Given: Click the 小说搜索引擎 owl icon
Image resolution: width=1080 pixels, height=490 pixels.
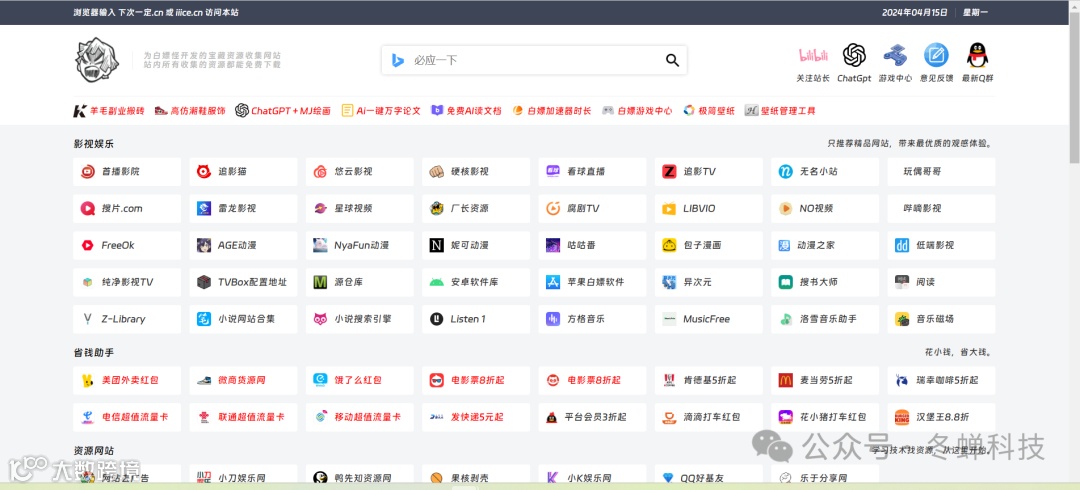Looking at the screenshot, I should pyautogui.click(x=320, y=319).
